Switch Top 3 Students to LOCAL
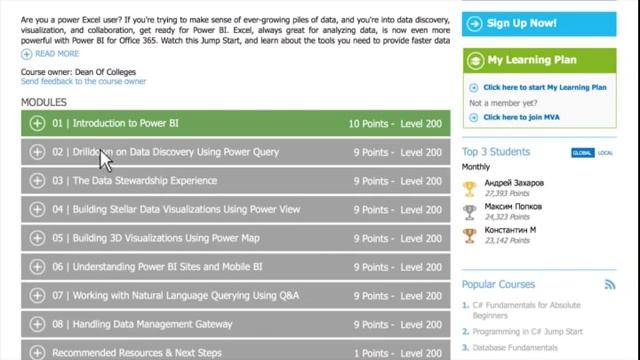Screen dimensions: 640x360 click(605, 153)
